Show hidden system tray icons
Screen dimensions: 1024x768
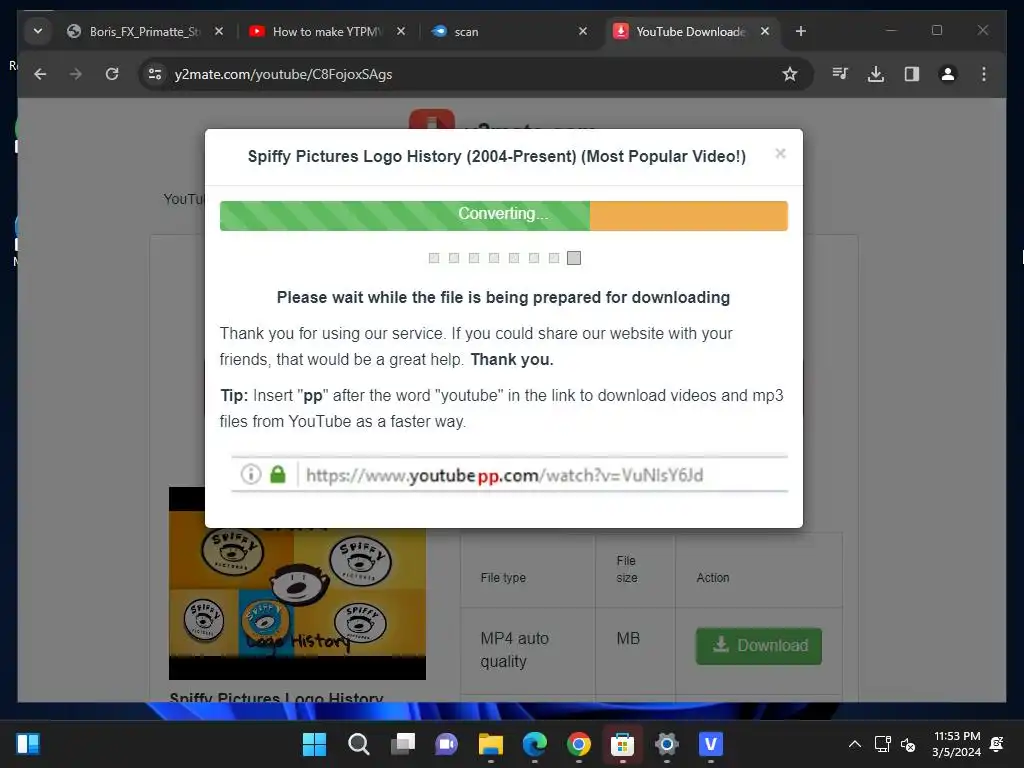click(x=855, y=744)
